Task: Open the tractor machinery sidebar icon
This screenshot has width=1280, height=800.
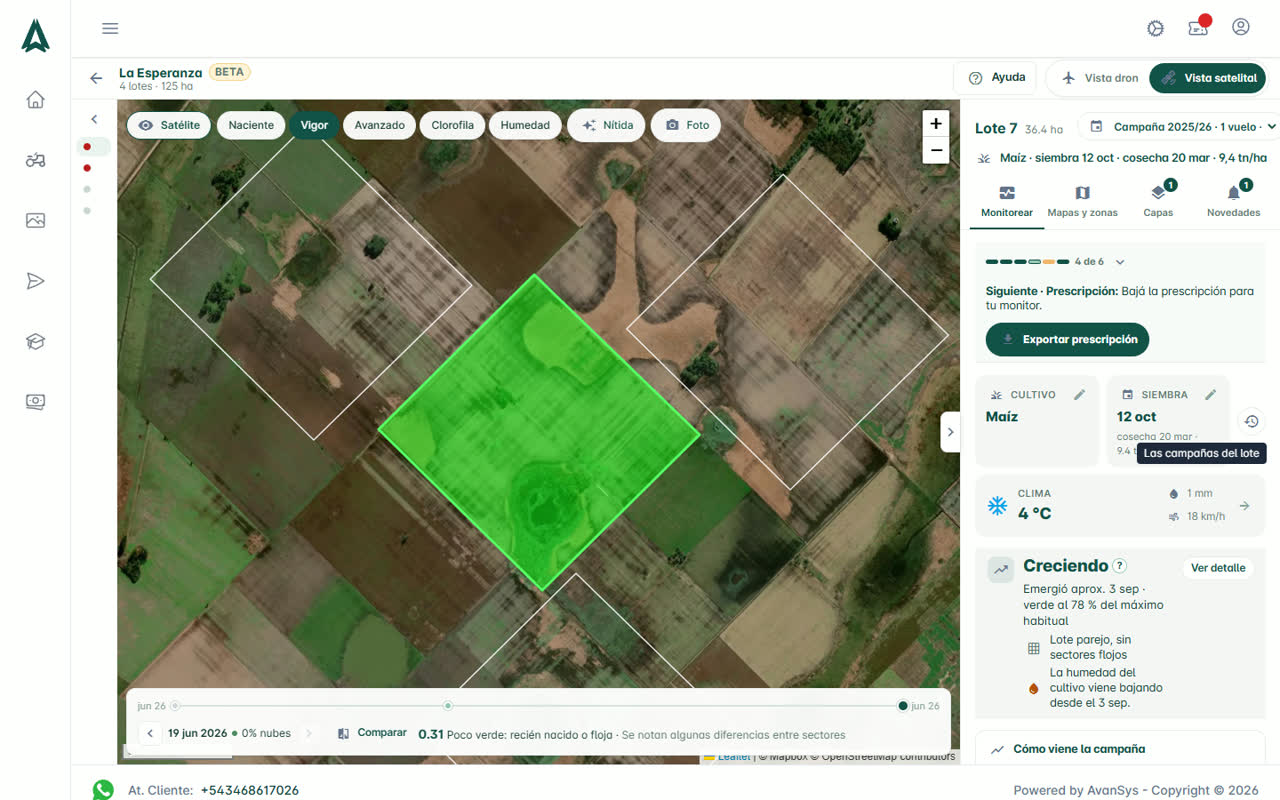Action: pyautogui.click(x=36, y=160)
